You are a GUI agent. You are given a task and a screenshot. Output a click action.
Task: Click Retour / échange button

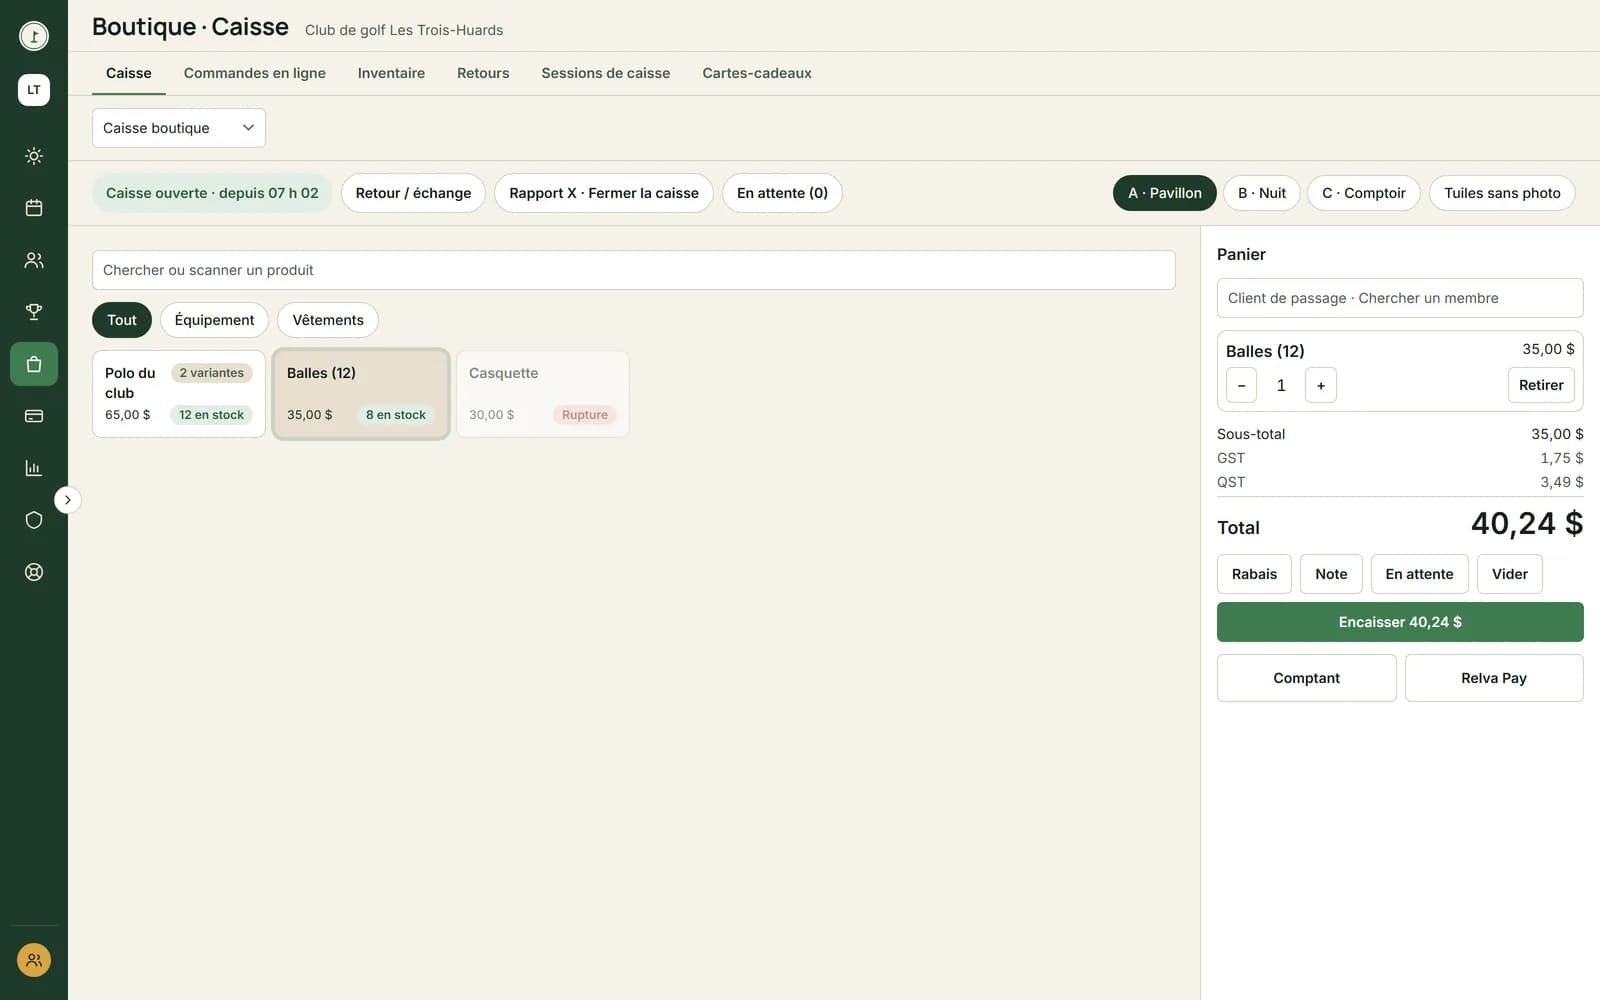pyautogui.click(x=413, y=193)
